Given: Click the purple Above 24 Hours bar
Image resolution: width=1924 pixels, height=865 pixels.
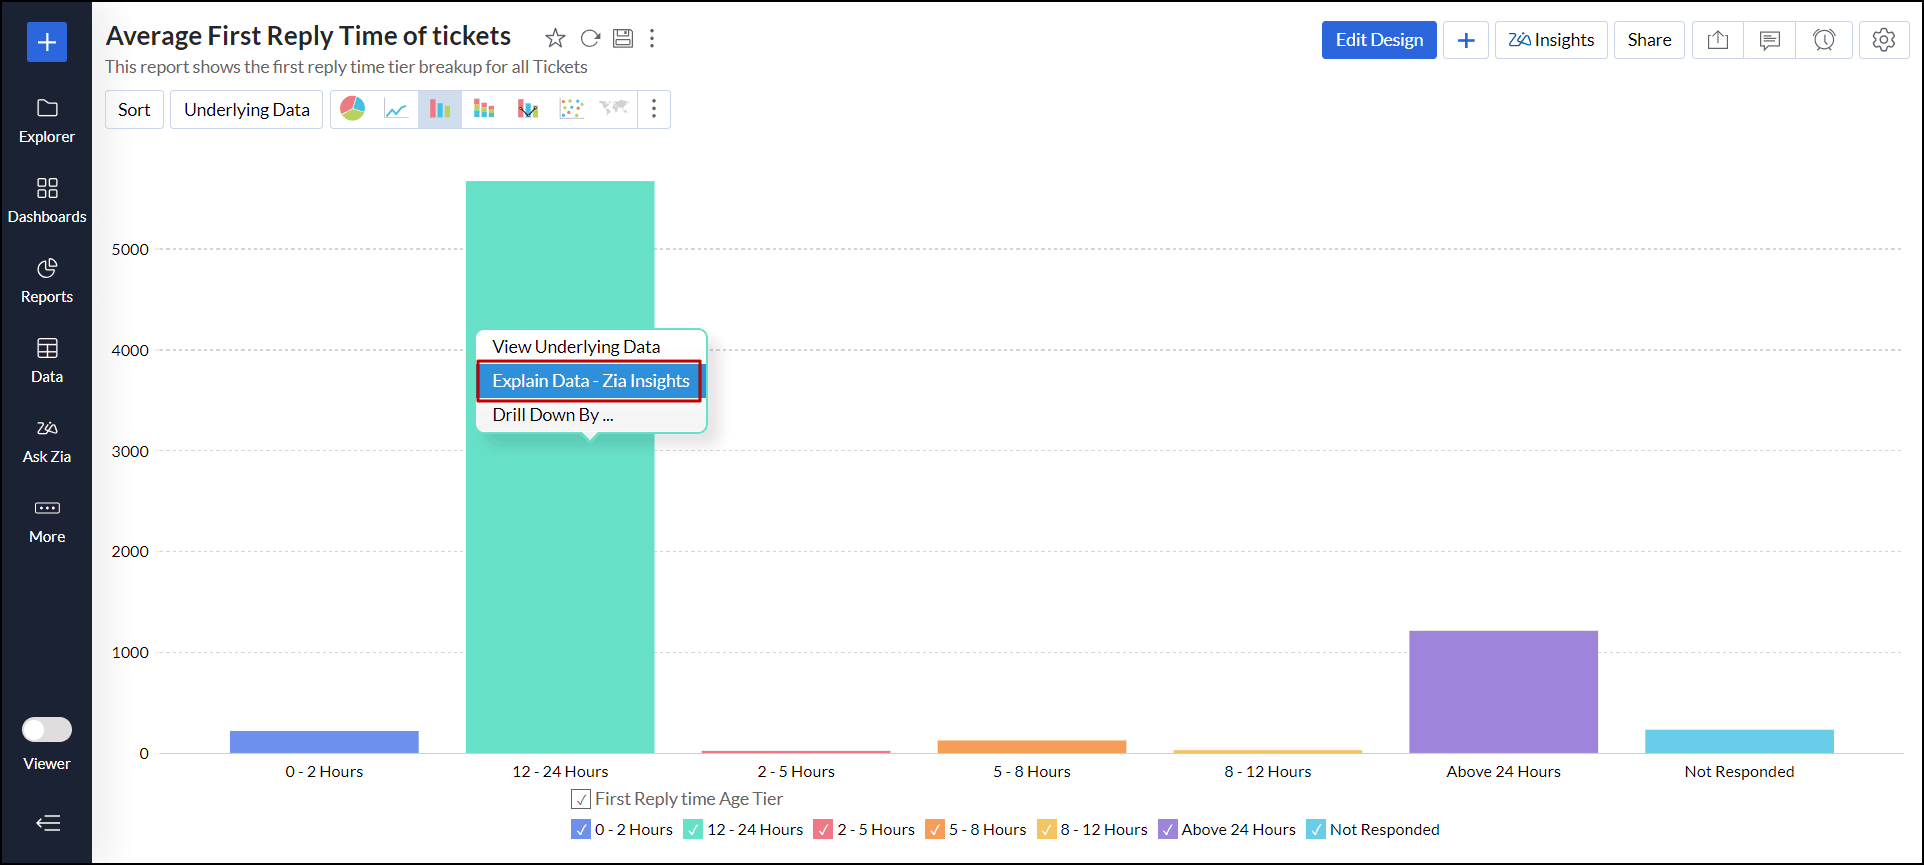Looking at the screenshot, I should 1503,692.
